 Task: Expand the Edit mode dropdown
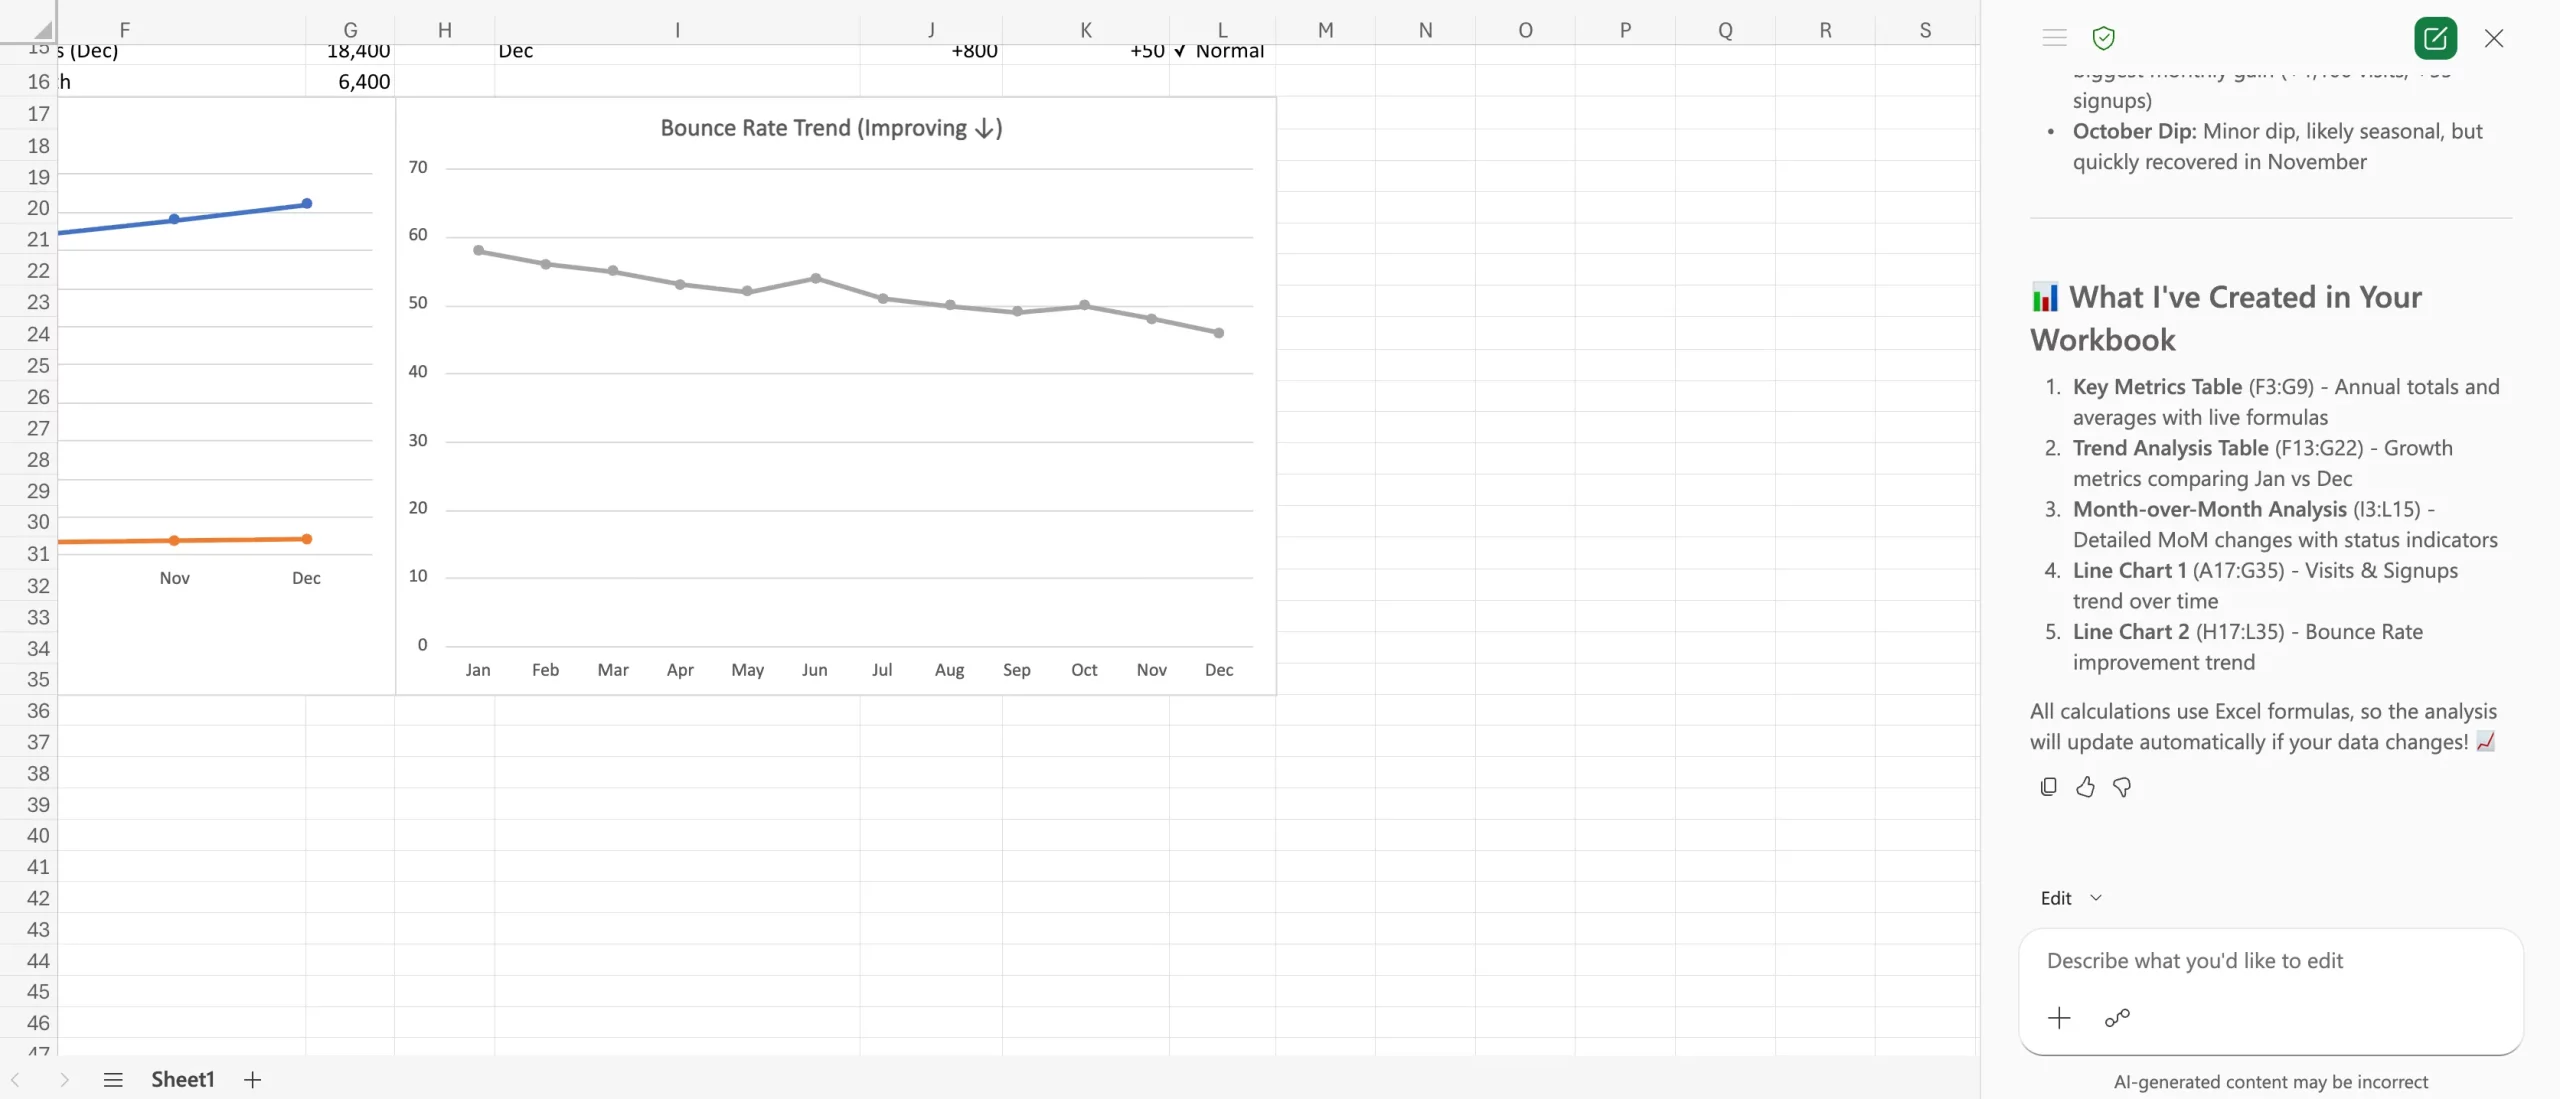click(2071, 898)
